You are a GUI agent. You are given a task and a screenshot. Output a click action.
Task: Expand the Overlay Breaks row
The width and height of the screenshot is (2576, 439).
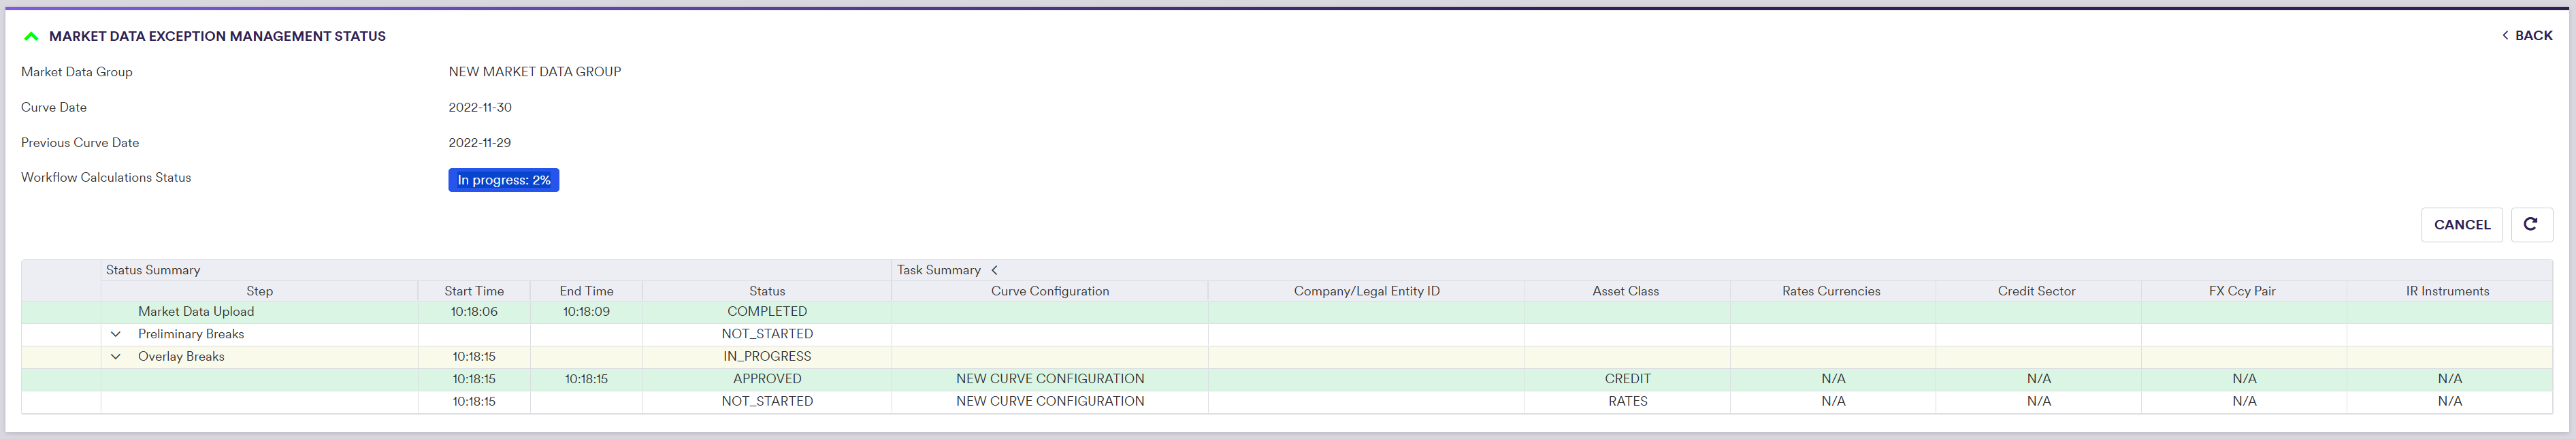[x=116, y=357]
